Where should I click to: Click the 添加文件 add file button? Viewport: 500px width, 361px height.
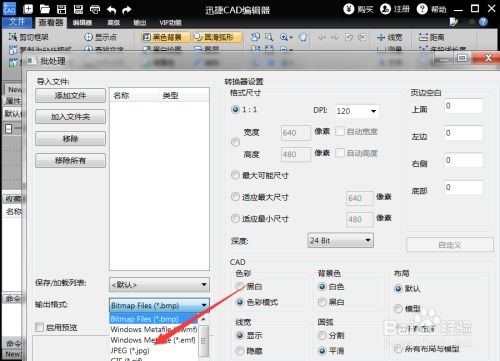pyautogui.click(x=70, y=96)
